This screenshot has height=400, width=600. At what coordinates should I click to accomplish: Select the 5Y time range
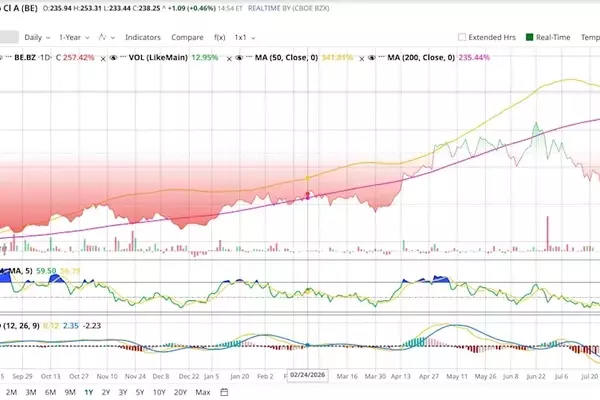click(140, 392)
